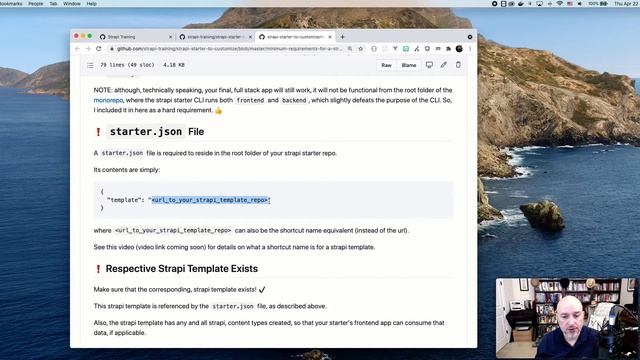Follow the monorepo link

[108, 100]
